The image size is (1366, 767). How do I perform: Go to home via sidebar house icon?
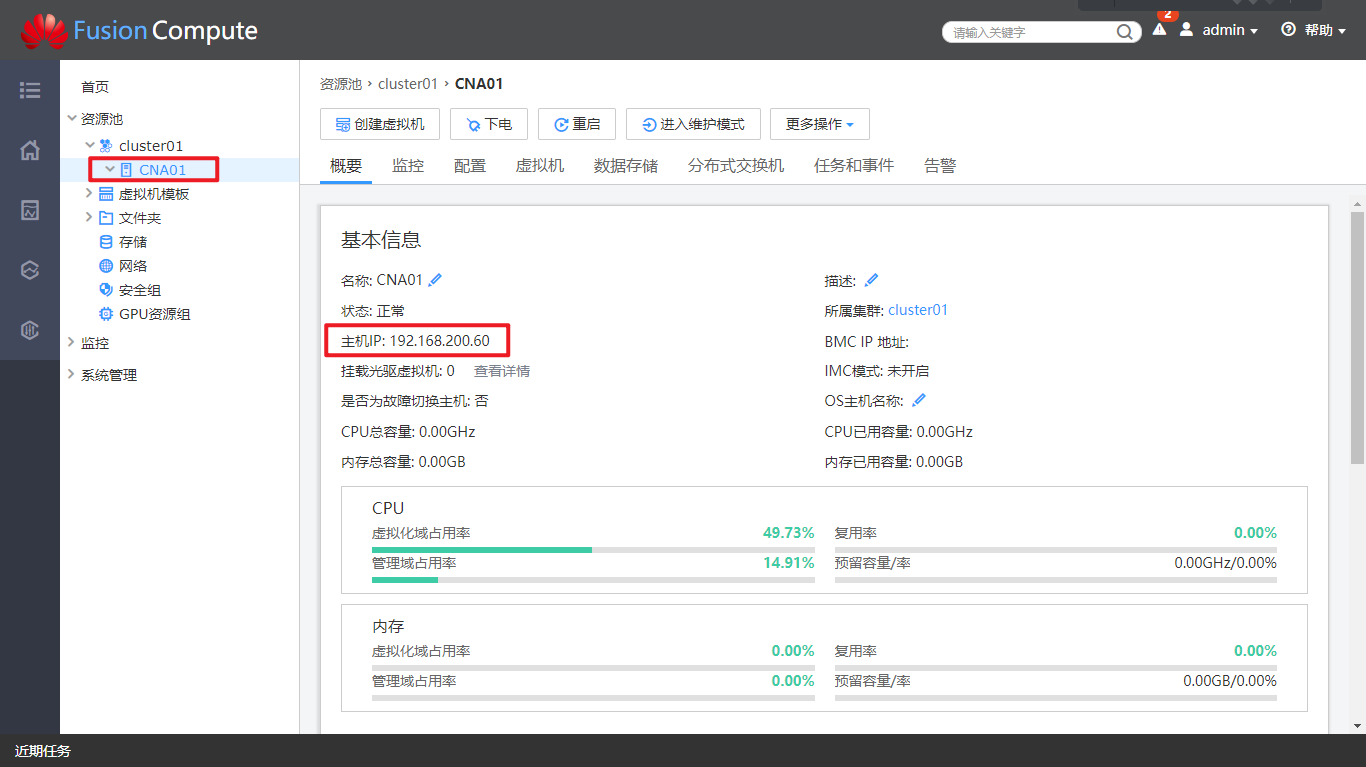(x=30, y=150)
